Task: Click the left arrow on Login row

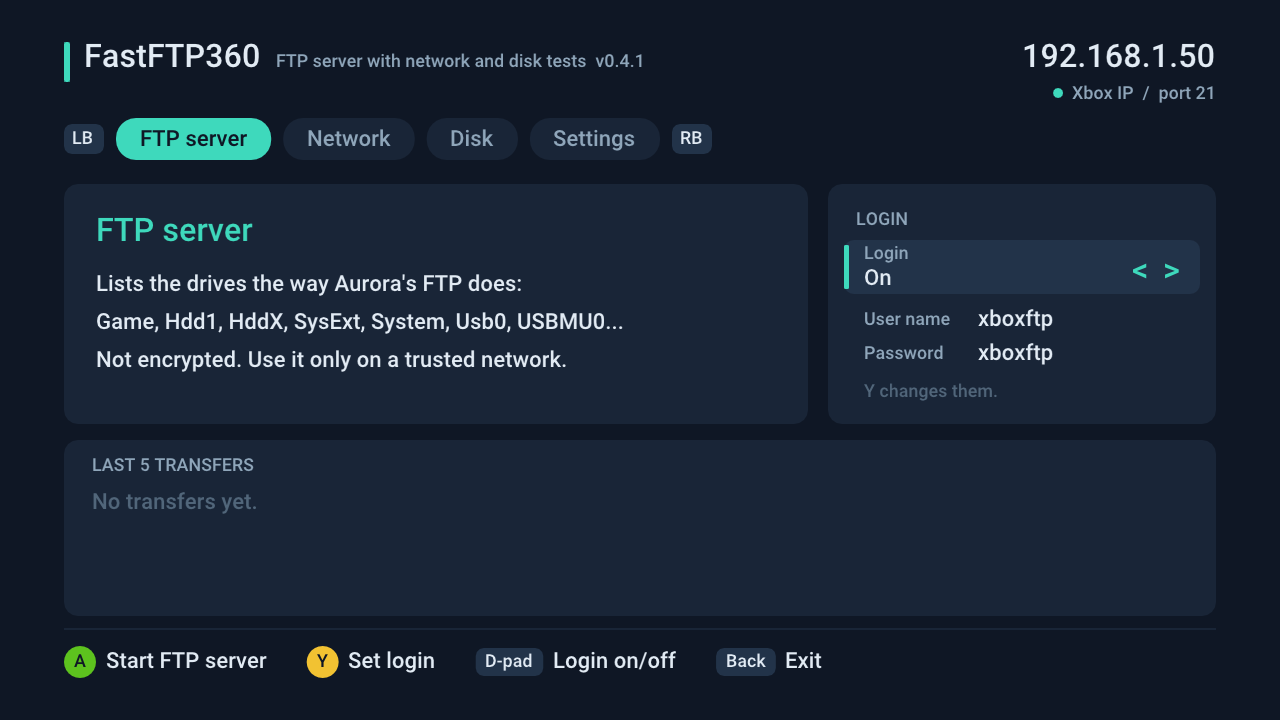Action: 1139,271
